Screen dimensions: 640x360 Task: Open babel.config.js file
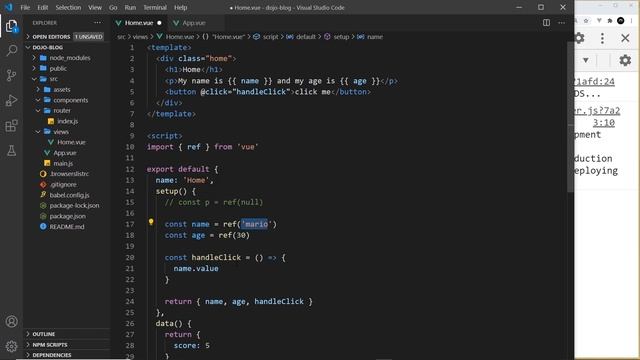coord(67,195)
